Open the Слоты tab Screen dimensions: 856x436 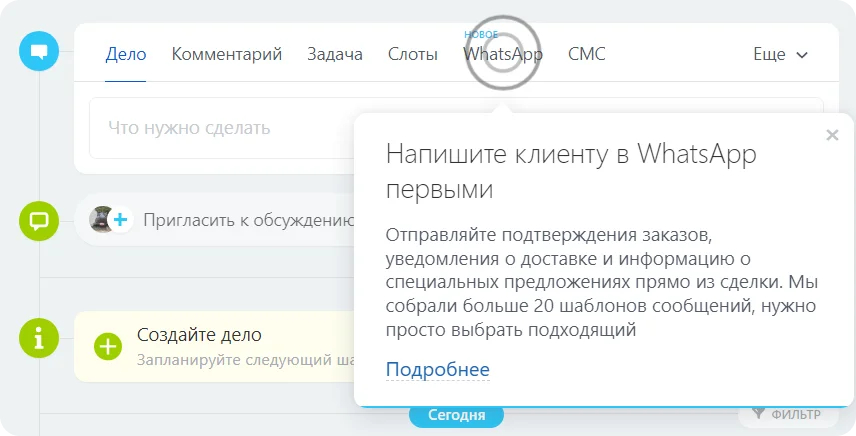tap(413, 54)
